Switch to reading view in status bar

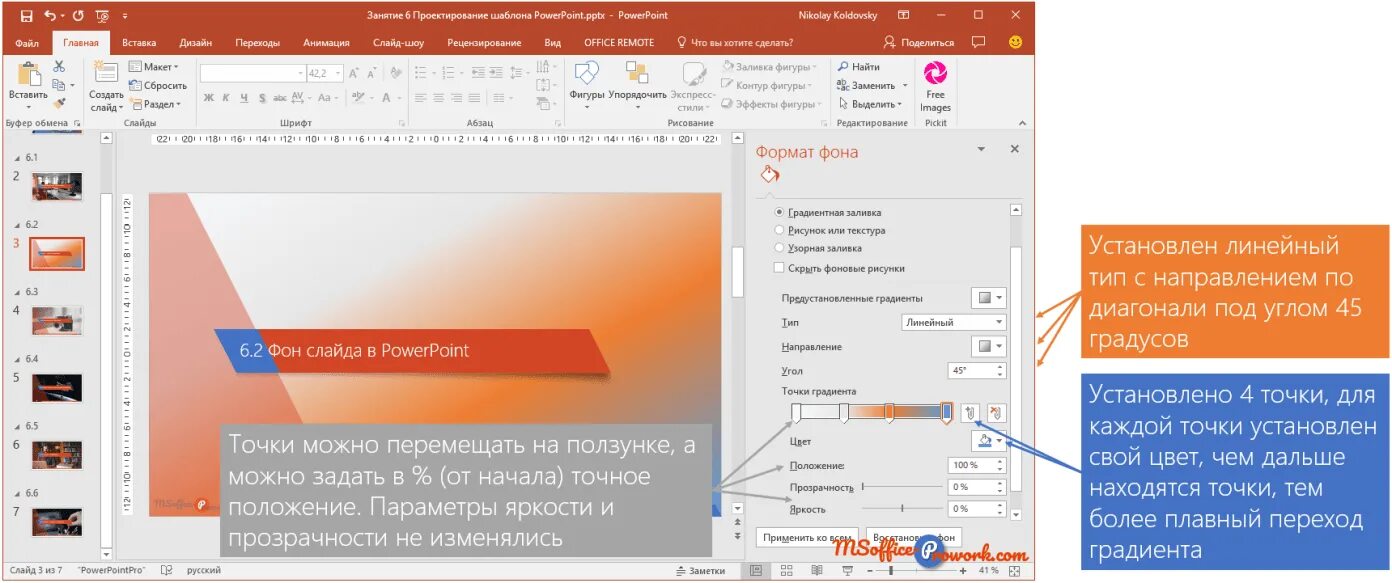point(817,570)
